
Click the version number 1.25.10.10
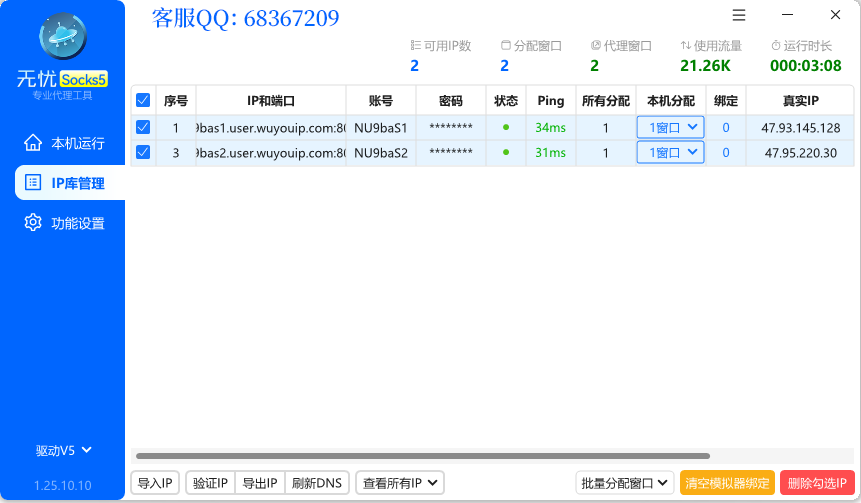(63, 485)
